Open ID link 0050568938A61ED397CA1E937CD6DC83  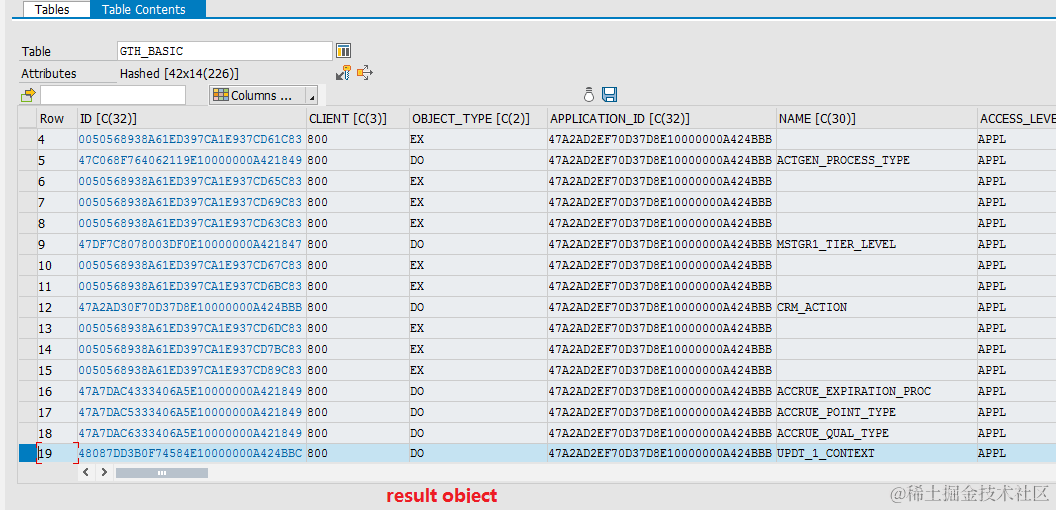tap(191, 328)
